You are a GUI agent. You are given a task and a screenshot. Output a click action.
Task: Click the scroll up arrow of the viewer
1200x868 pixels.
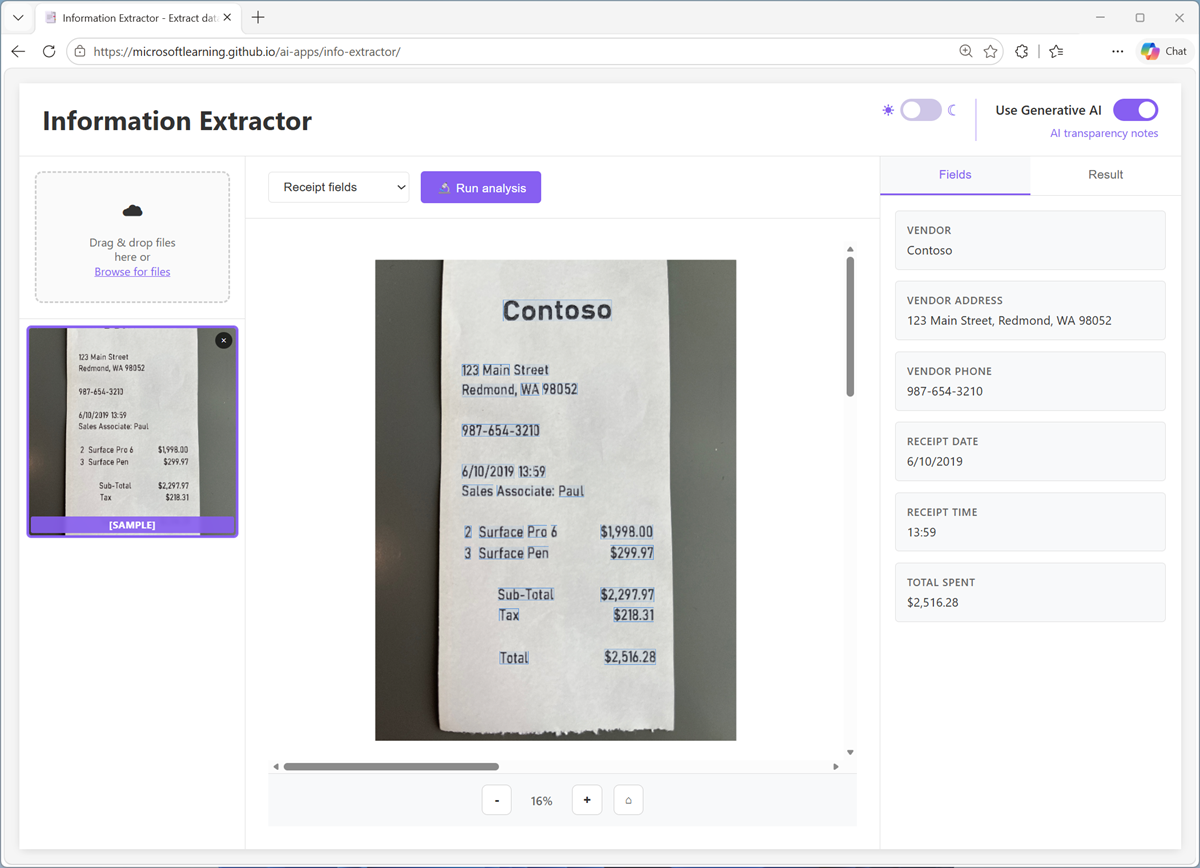[x=850, y=249]
